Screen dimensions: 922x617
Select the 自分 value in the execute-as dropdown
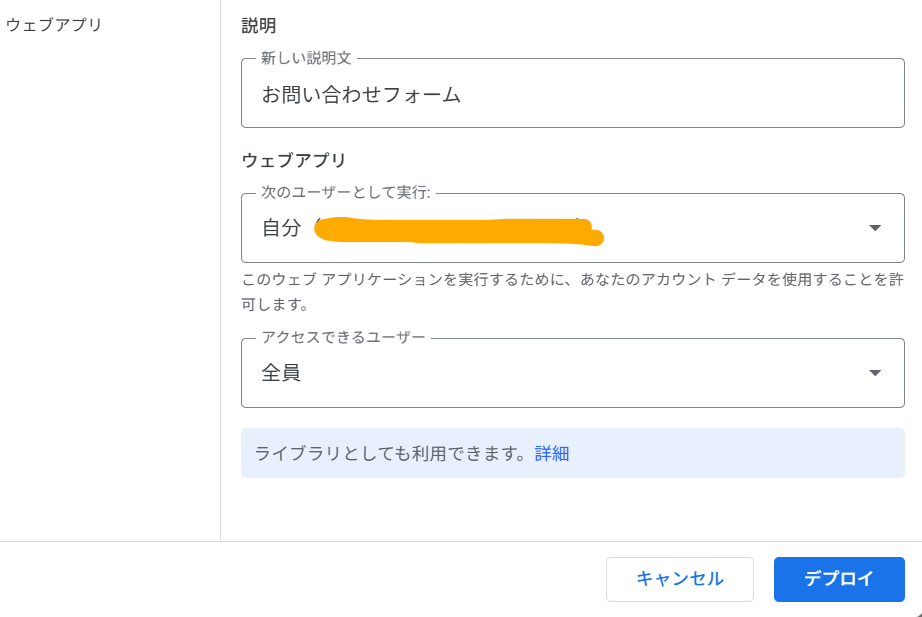click(281, 228)
